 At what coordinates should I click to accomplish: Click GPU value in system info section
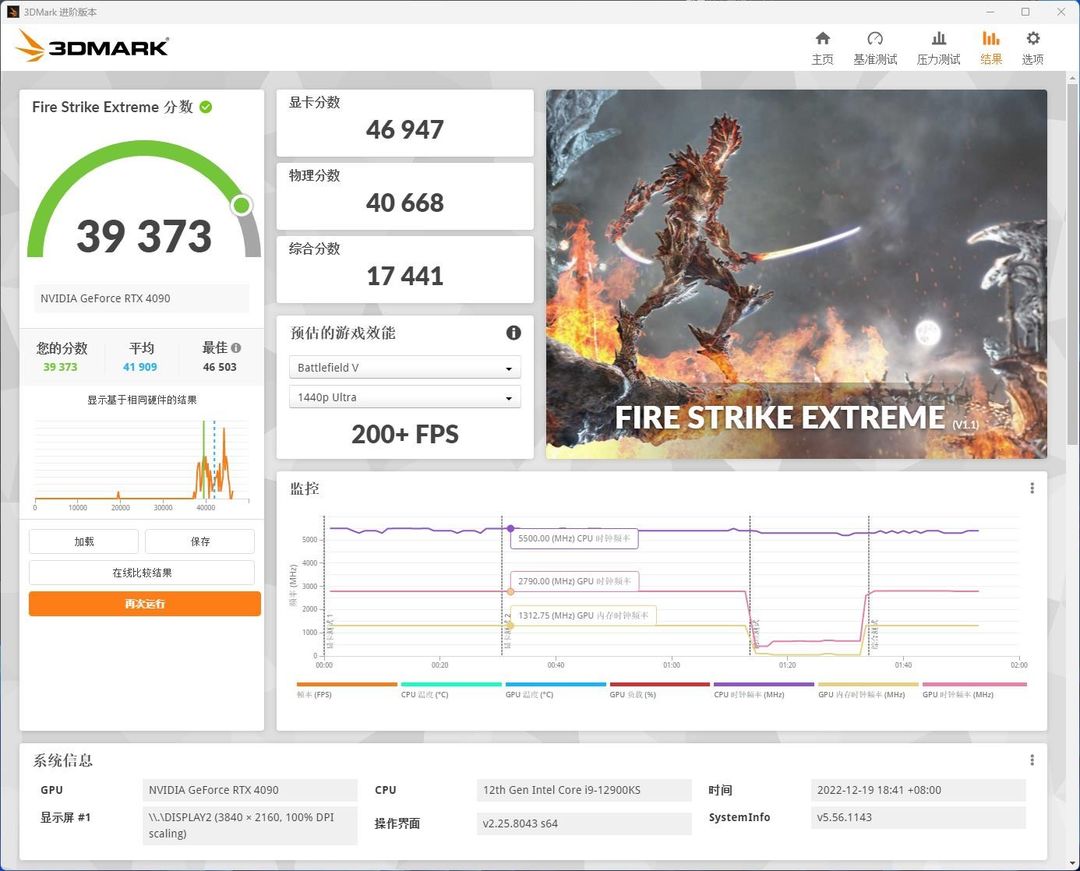pyautogui.click(x=249, y=790)
